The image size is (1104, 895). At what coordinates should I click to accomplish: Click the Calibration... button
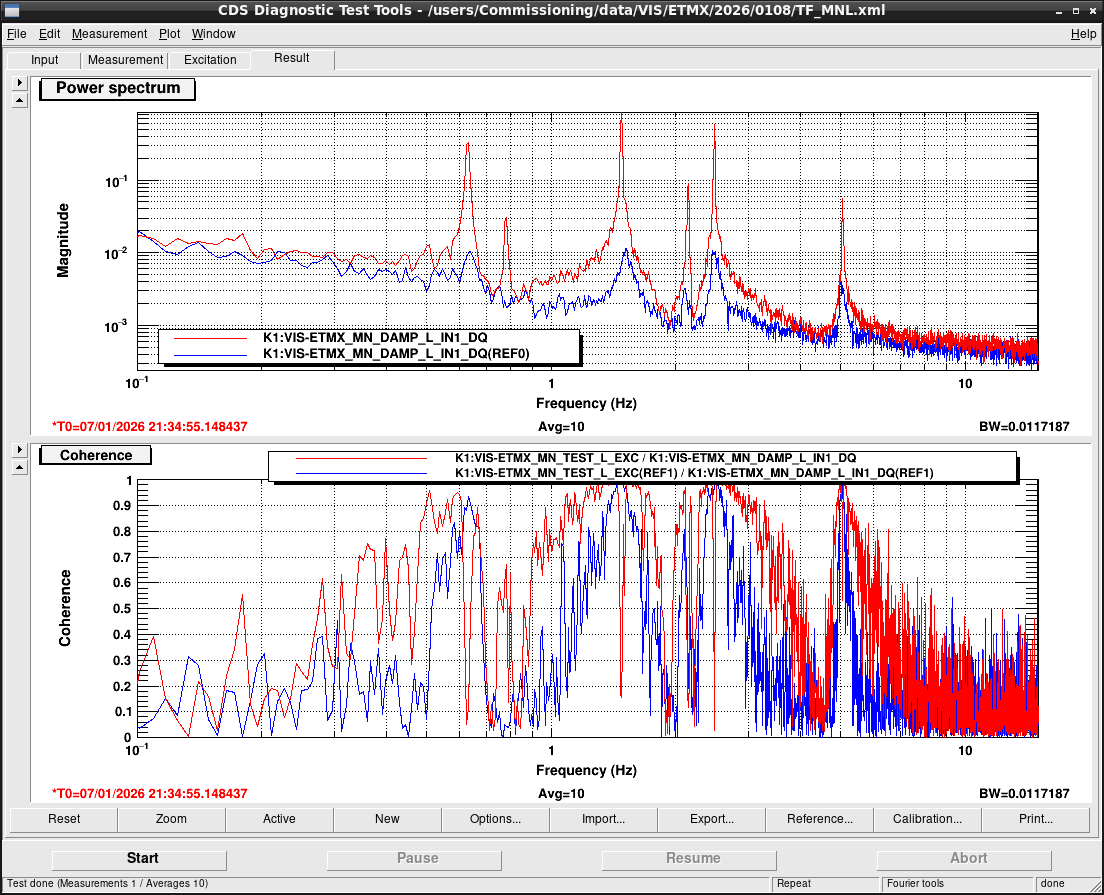point(927,819)
